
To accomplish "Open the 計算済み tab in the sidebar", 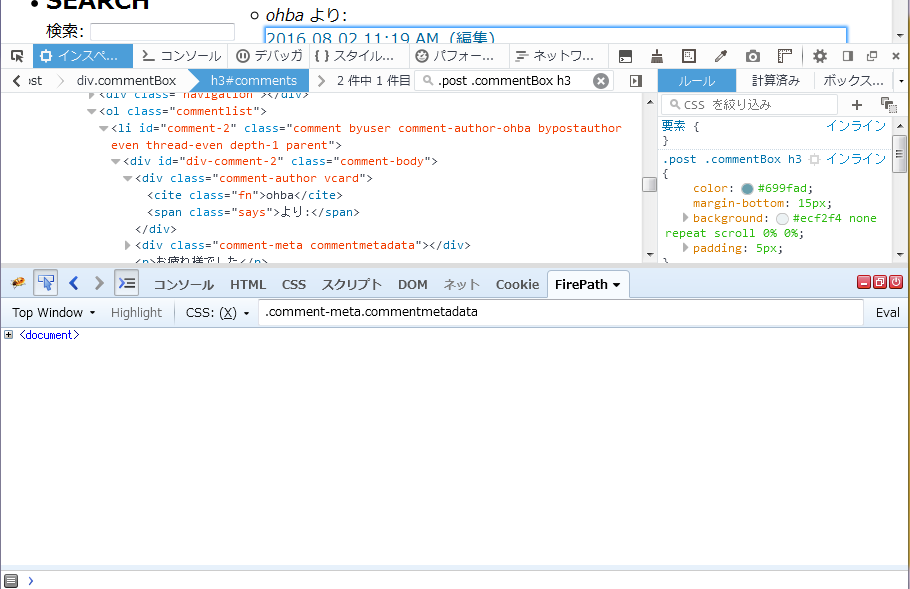I will (775, 80).
